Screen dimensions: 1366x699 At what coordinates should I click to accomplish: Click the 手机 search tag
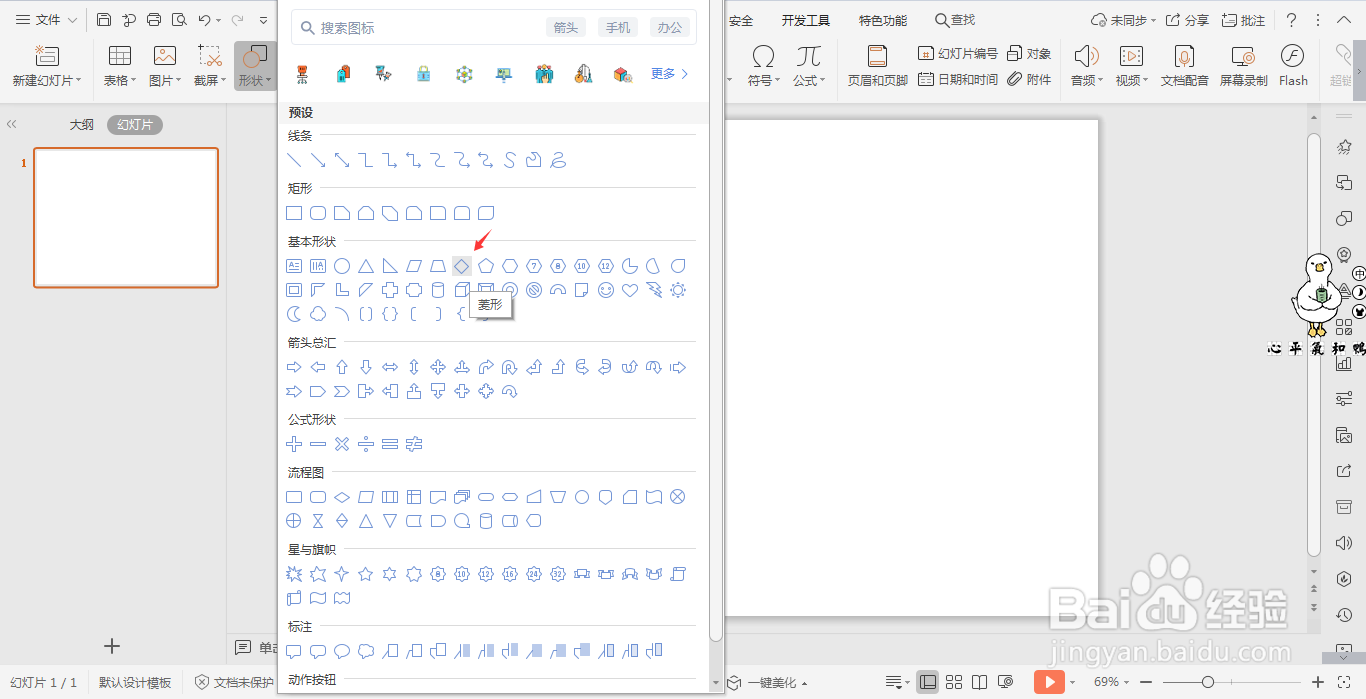coord(618,28)
